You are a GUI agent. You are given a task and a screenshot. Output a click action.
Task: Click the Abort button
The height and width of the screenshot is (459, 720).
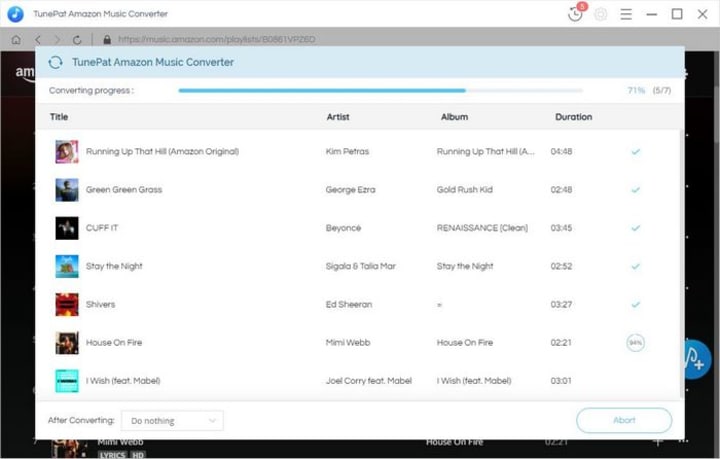click(x=624, y=420)
